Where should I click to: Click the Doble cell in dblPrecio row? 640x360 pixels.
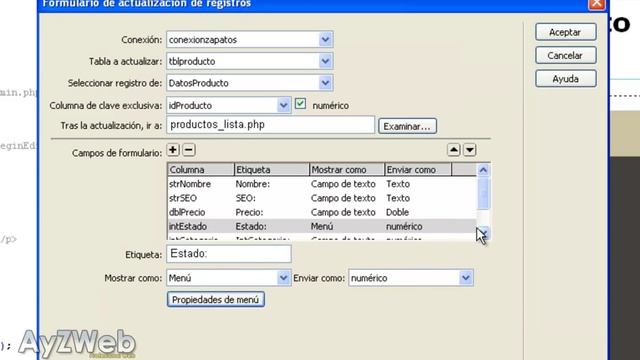coord(398,212)
